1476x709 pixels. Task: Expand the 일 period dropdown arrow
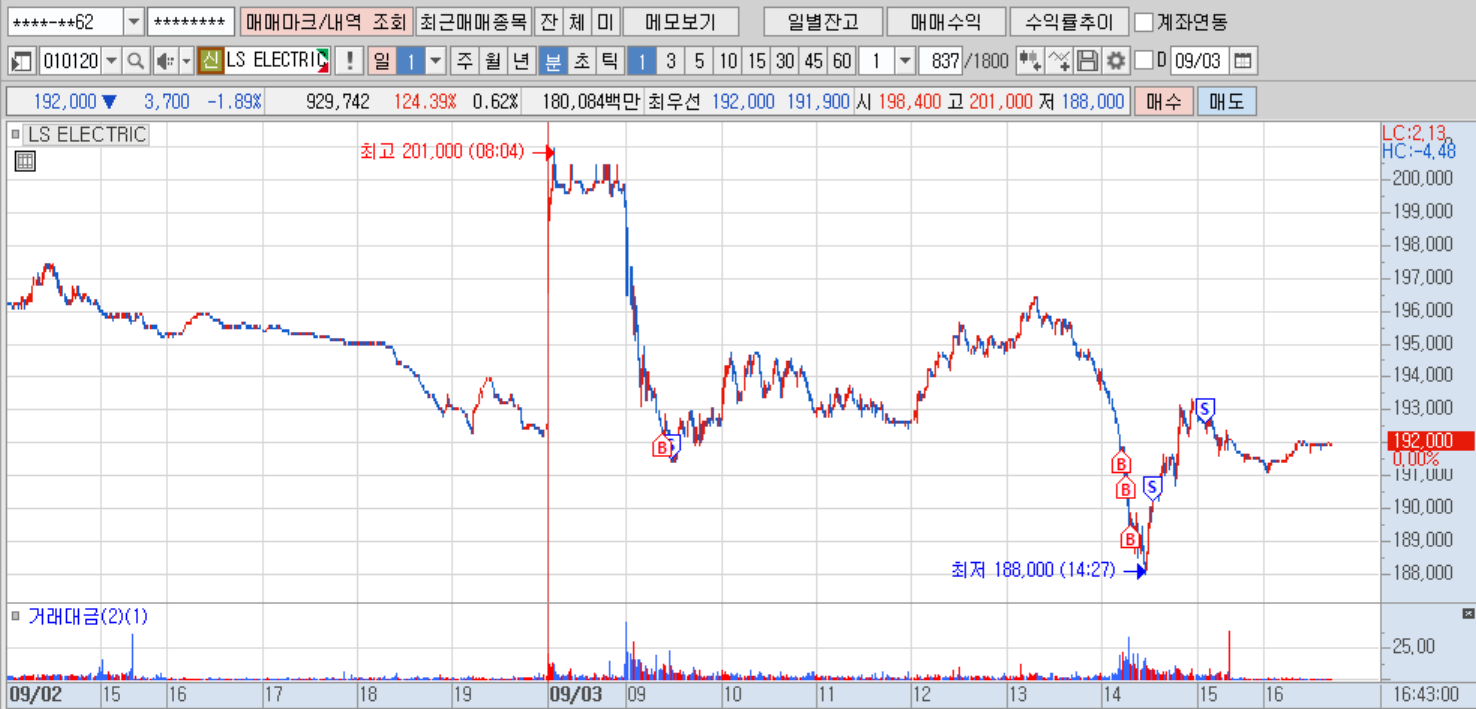tap(436, 61)
